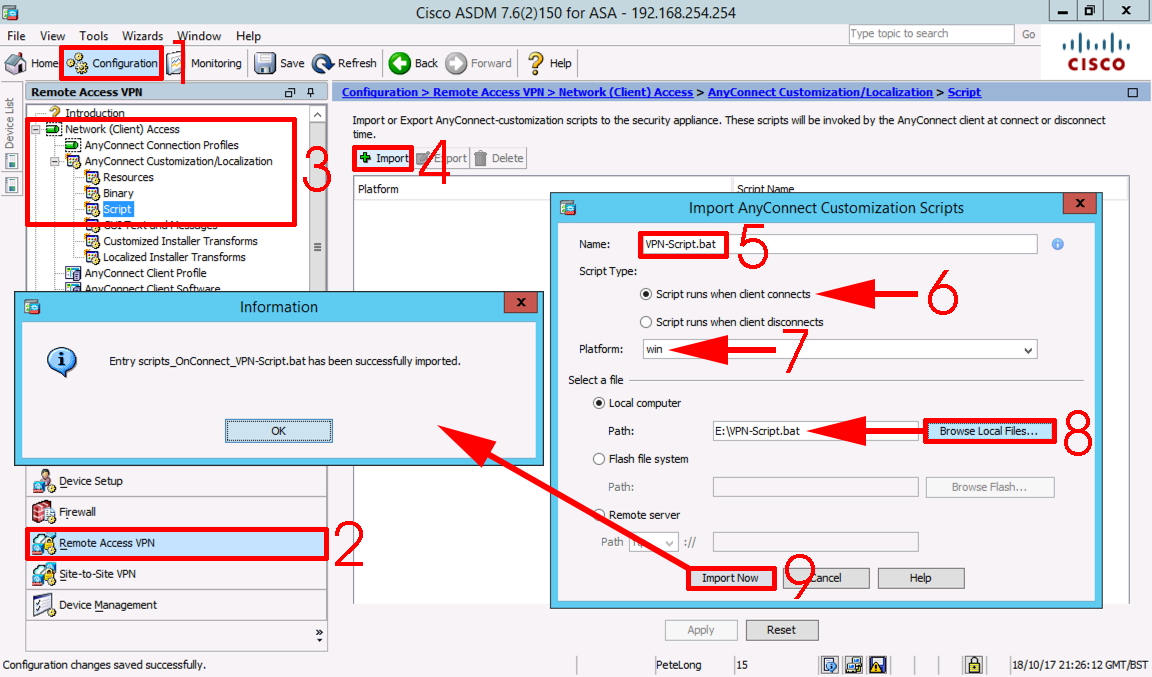This screenshot has width=1152, height=677.
Task: Open the File menu
Action: [16, 36]
